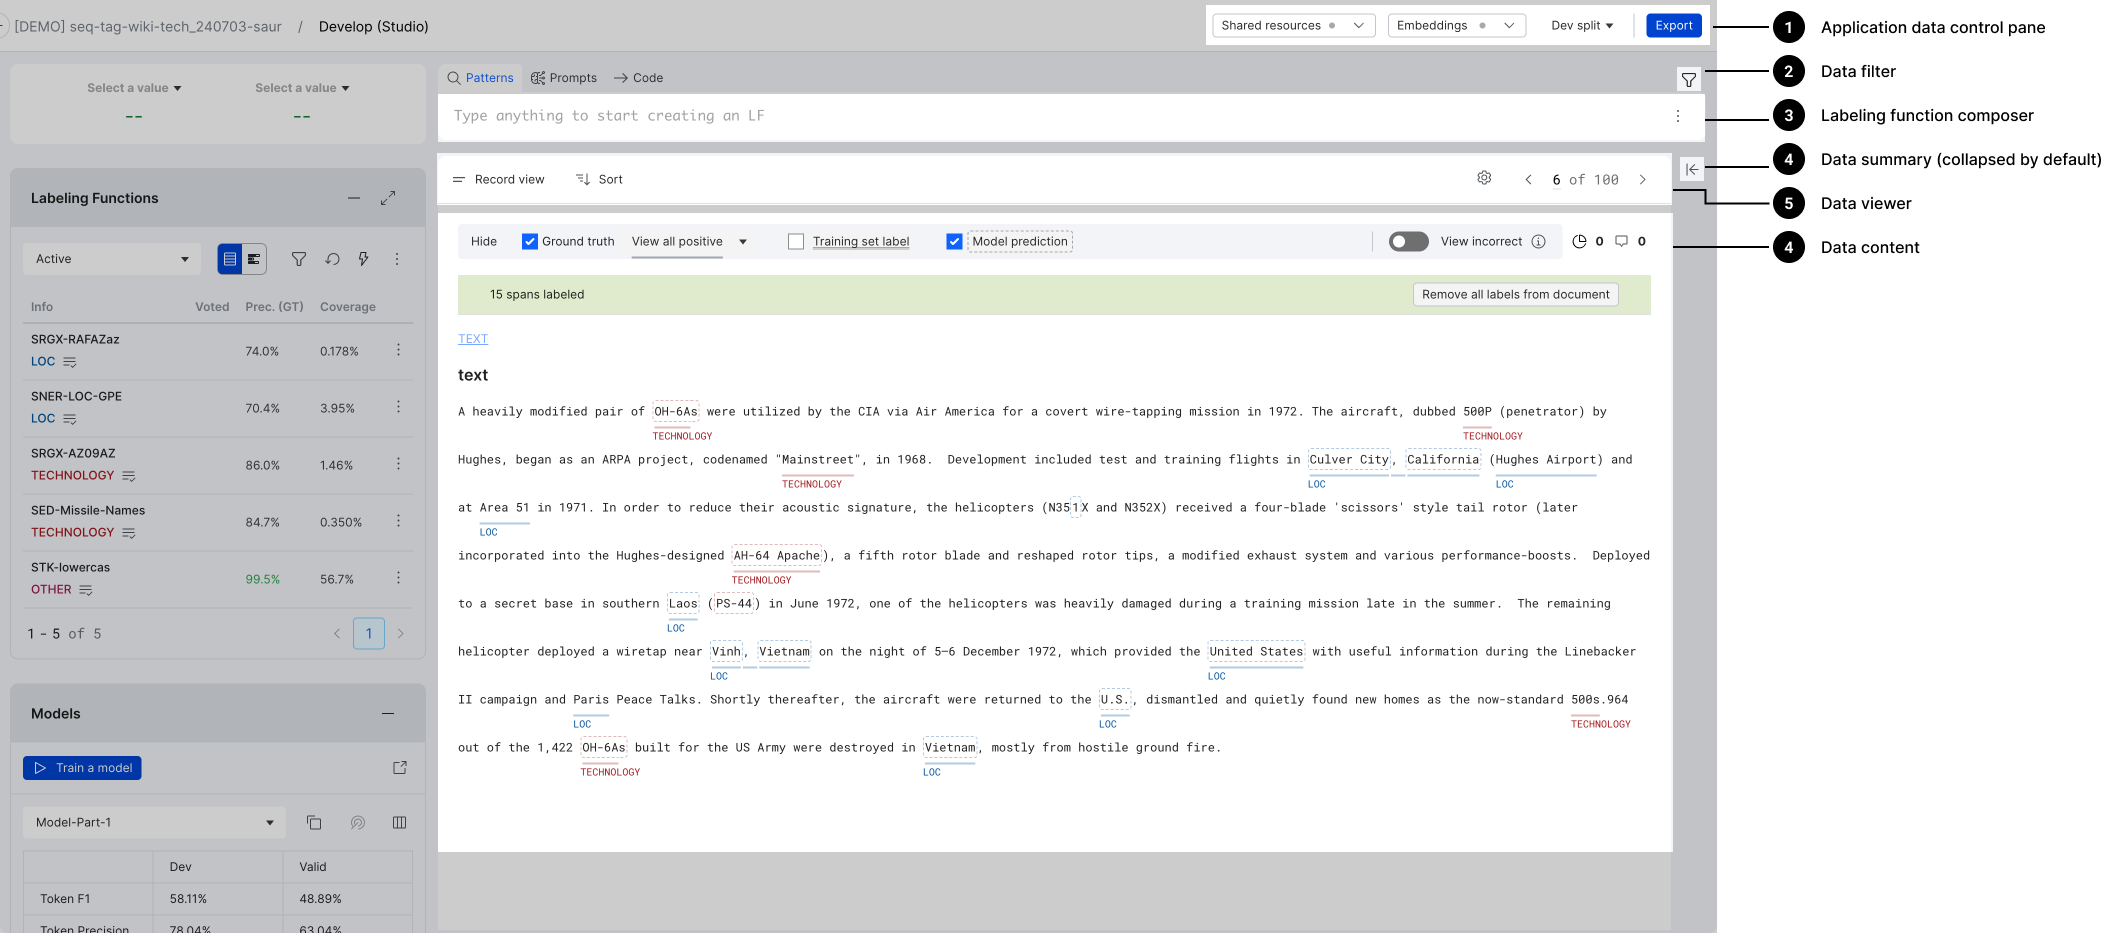The image size is (2103, 933).
Task: Open the Dev split dropdown
Action: point(1582,25)
